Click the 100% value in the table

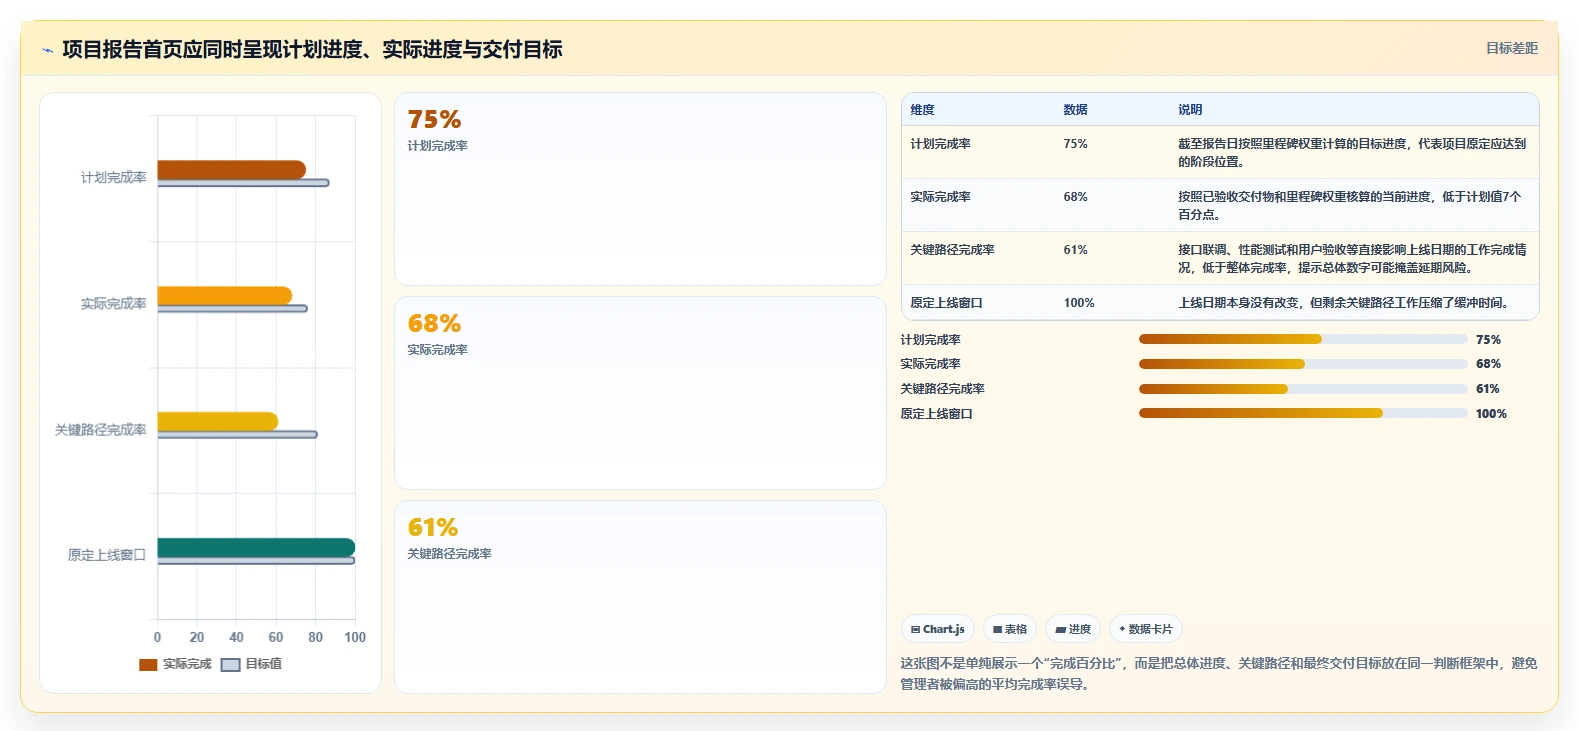1079,303
